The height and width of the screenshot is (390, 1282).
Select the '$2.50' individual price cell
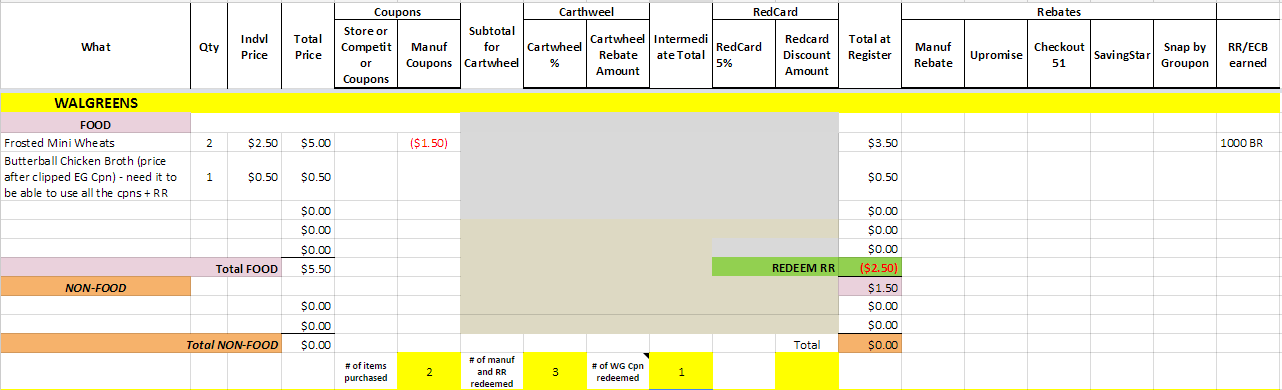[x=254, y=143]
